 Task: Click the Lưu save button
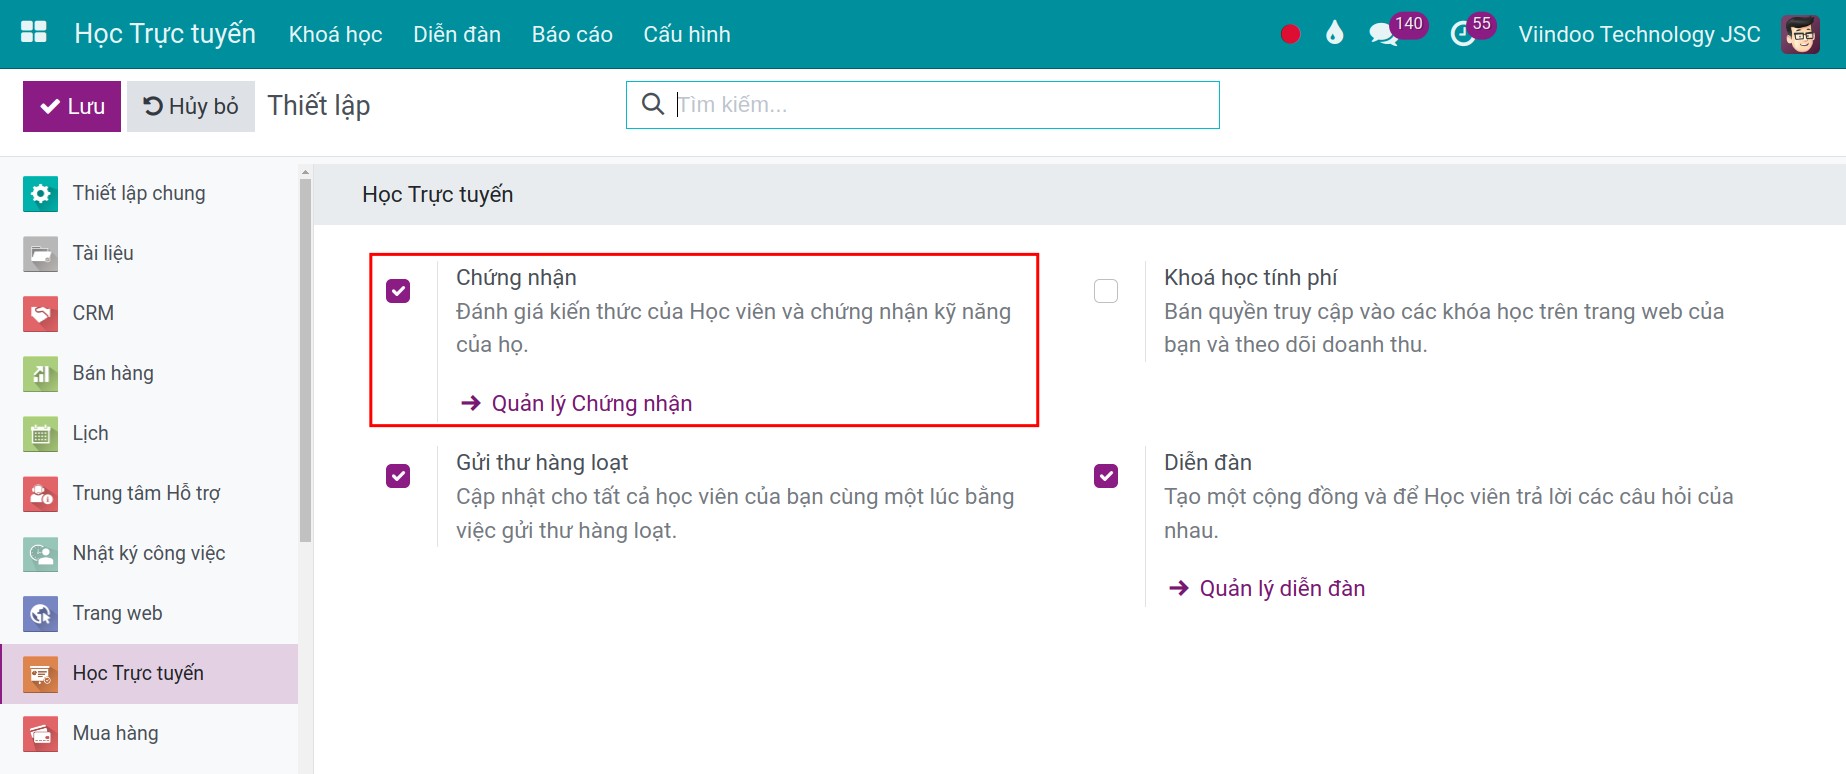click(x=72, y=106)
